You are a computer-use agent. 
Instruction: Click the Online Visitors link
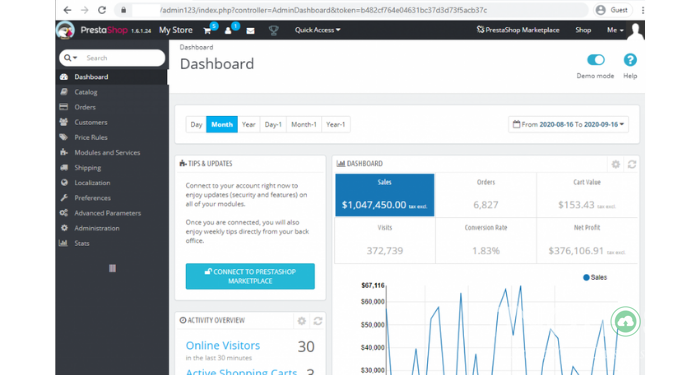[x=223, y=346]
